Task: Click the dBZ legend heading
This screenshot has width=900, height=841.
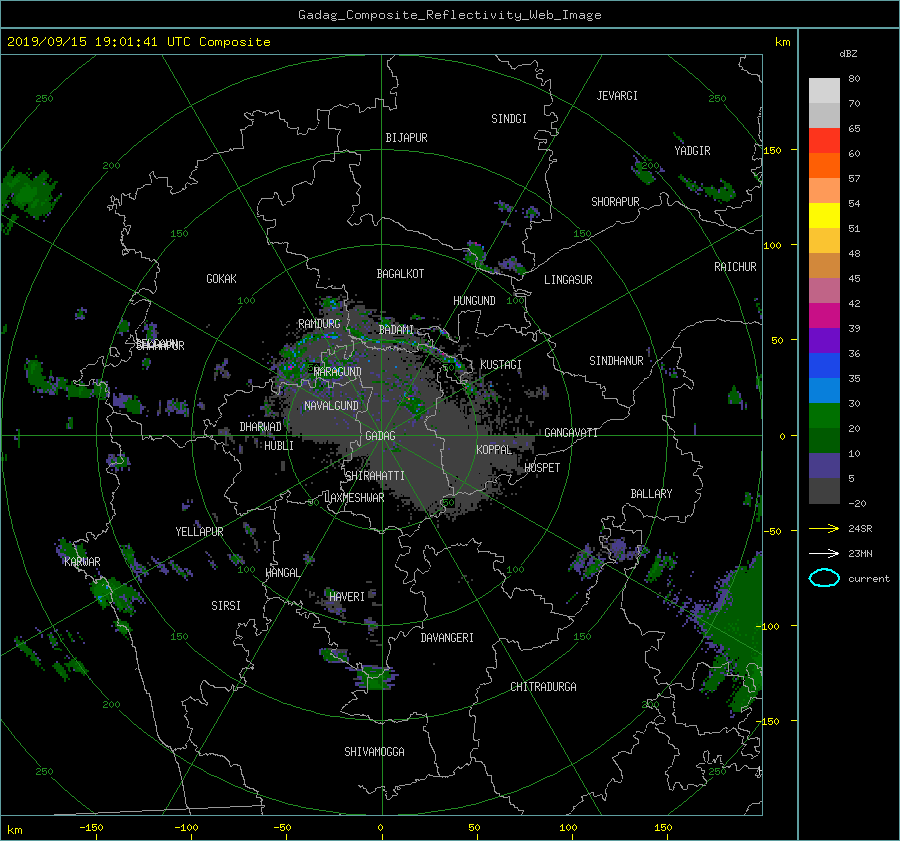Action: tap(848, 54)
